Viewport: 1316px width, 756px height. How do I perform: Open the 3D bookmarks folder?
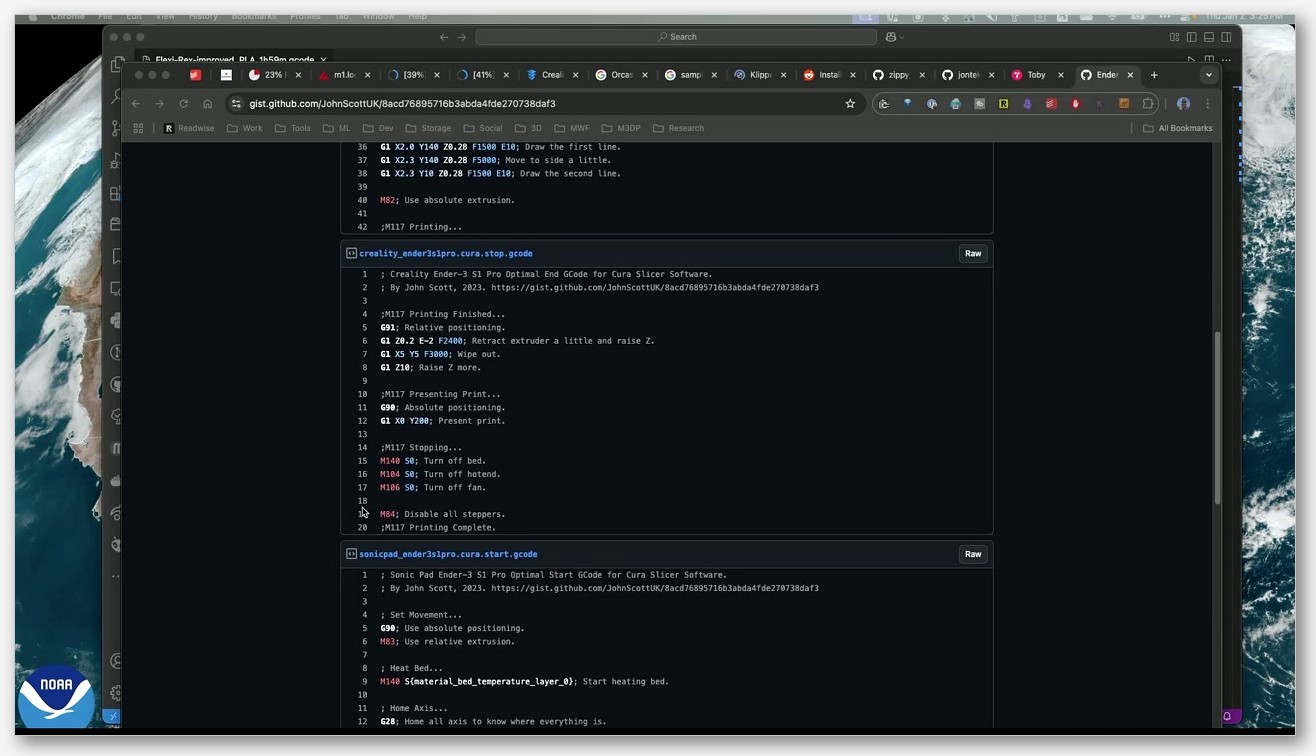(x=528, y=128)
